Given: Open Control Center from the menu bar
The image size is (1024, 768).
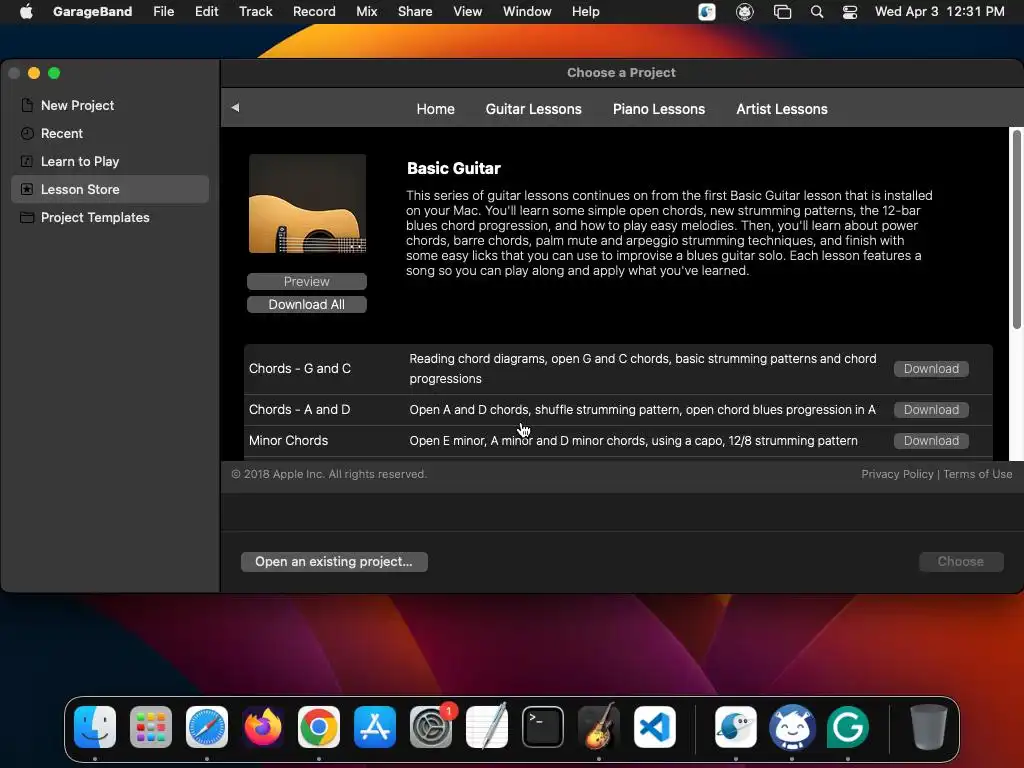Looking at the screenshot, I should [850, 12].
